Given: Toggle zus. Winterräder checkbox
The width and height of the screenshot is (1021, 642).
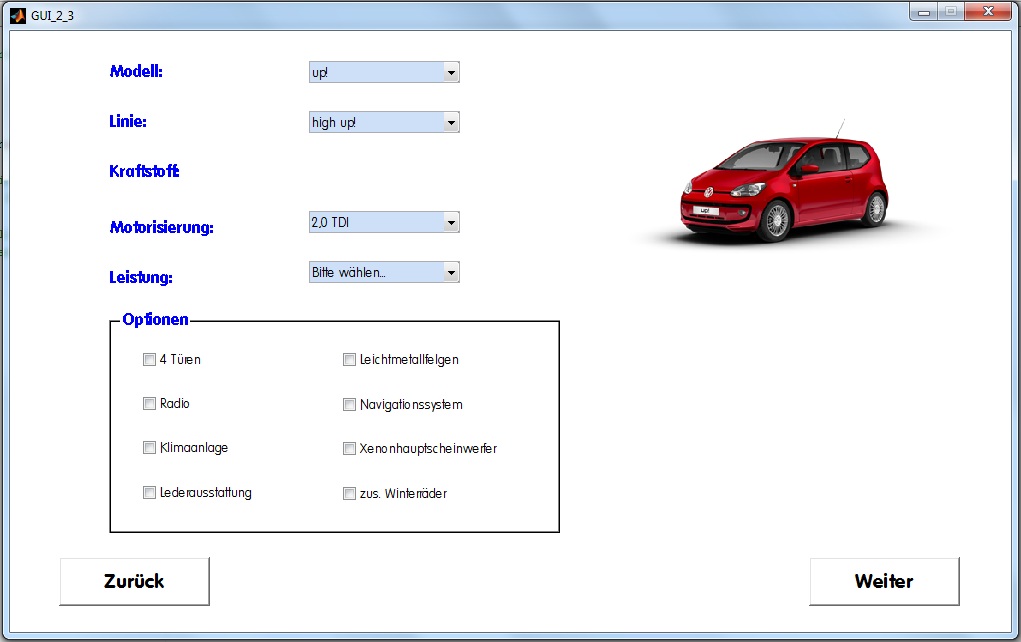Looking at the screenshot, I should point(350,493).
